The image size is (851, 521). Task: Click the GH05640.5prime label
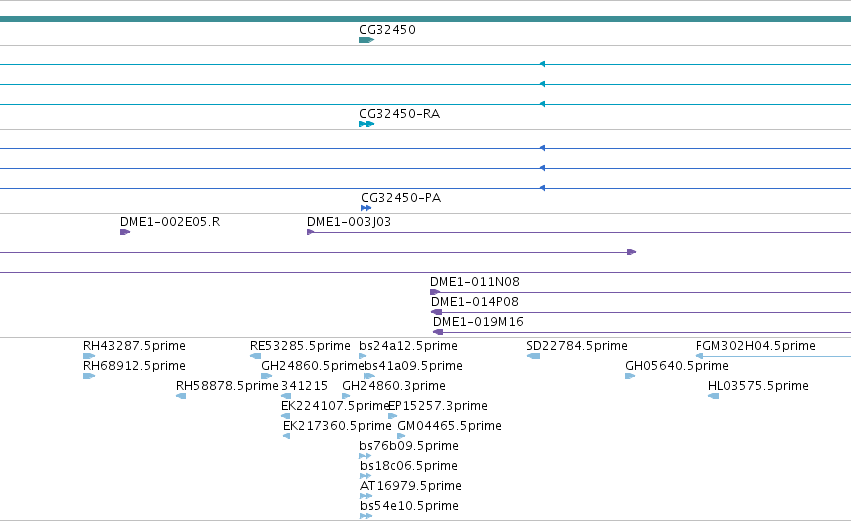click(x=677, y=366)
